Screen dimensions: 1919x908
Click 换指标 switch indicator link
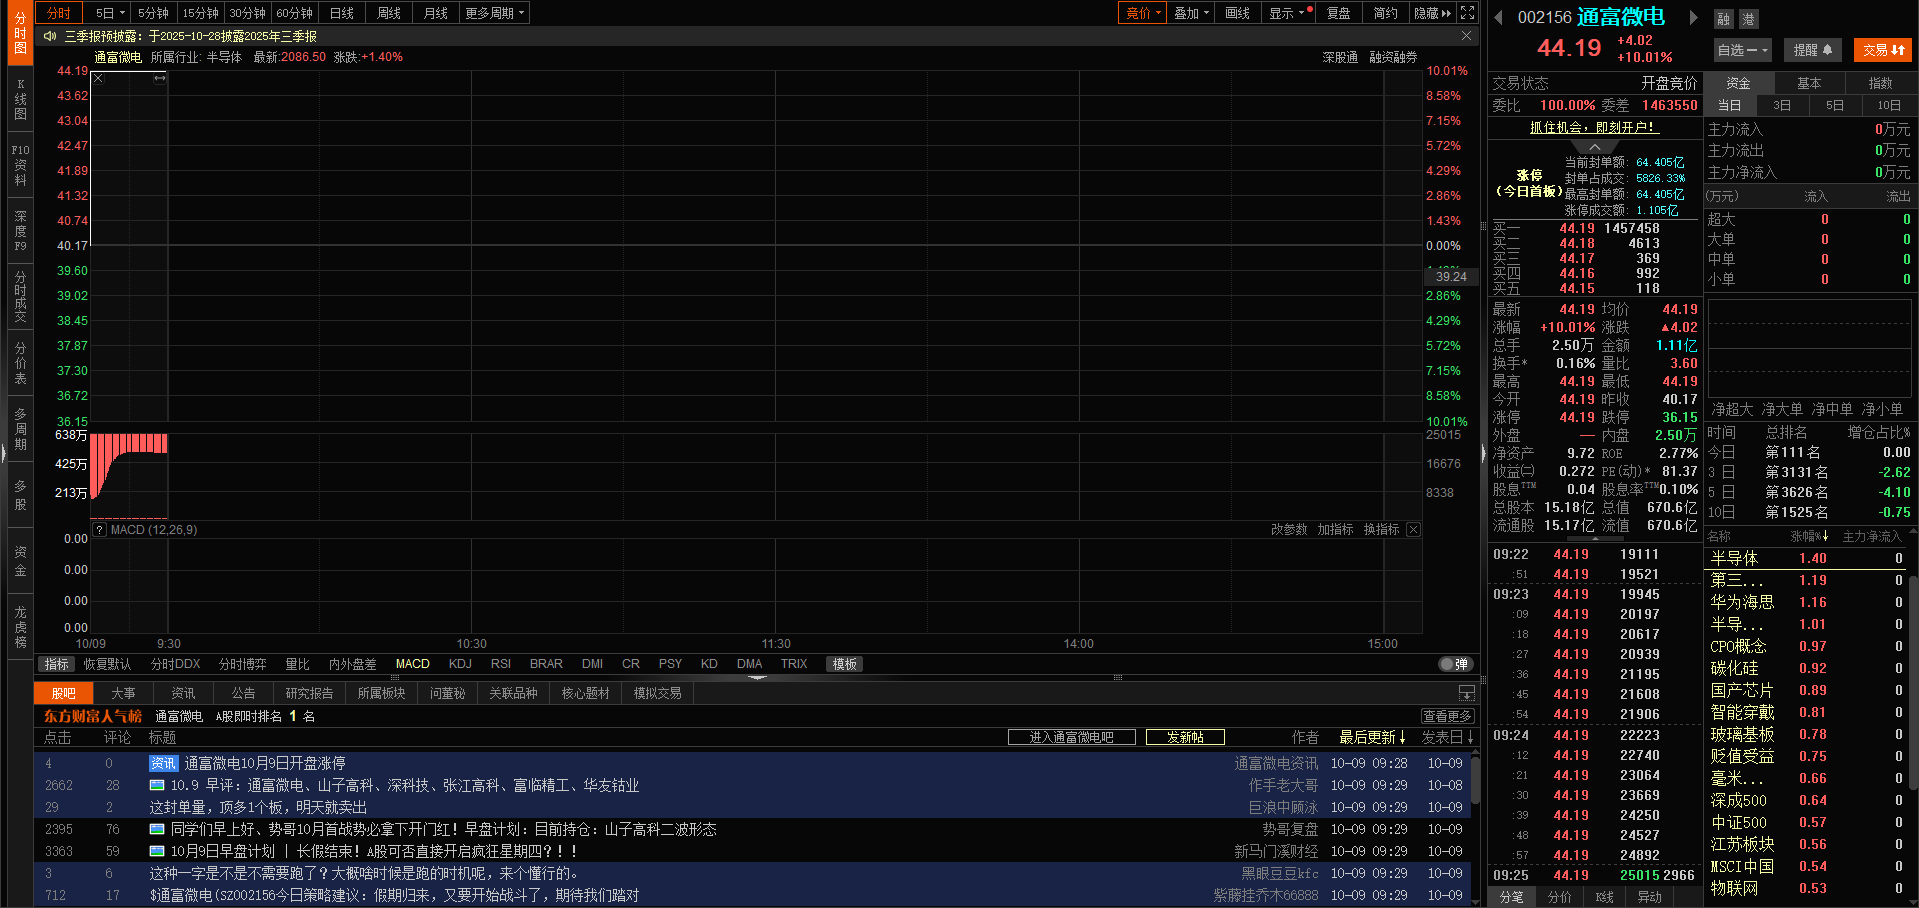1381,530
